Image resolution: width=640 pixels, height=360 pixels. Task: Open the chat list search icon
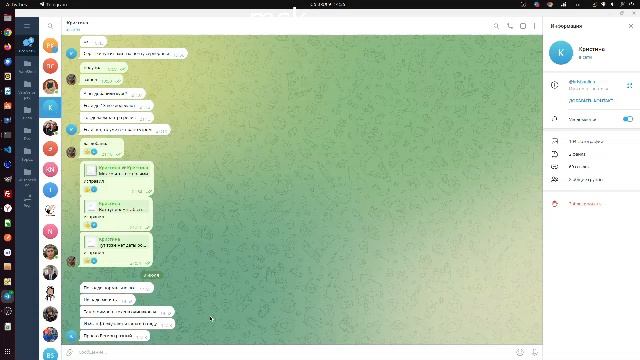click(x=50, y=26)
